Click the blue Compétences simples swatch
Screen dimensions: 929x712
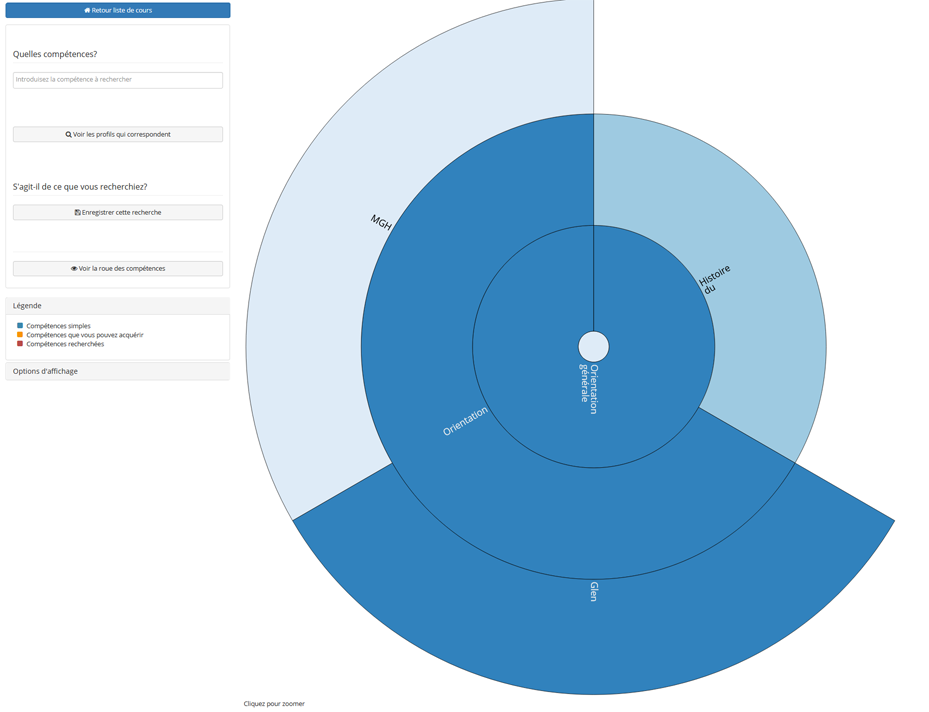20,326
